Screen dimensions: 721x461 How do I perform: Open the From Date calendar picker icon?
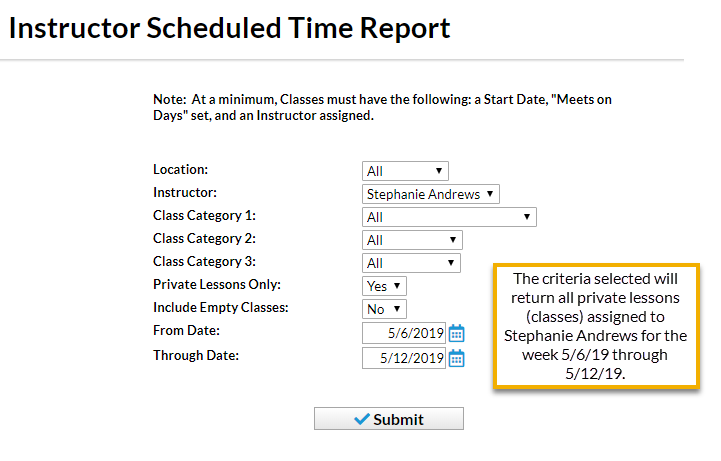[457, 333]
